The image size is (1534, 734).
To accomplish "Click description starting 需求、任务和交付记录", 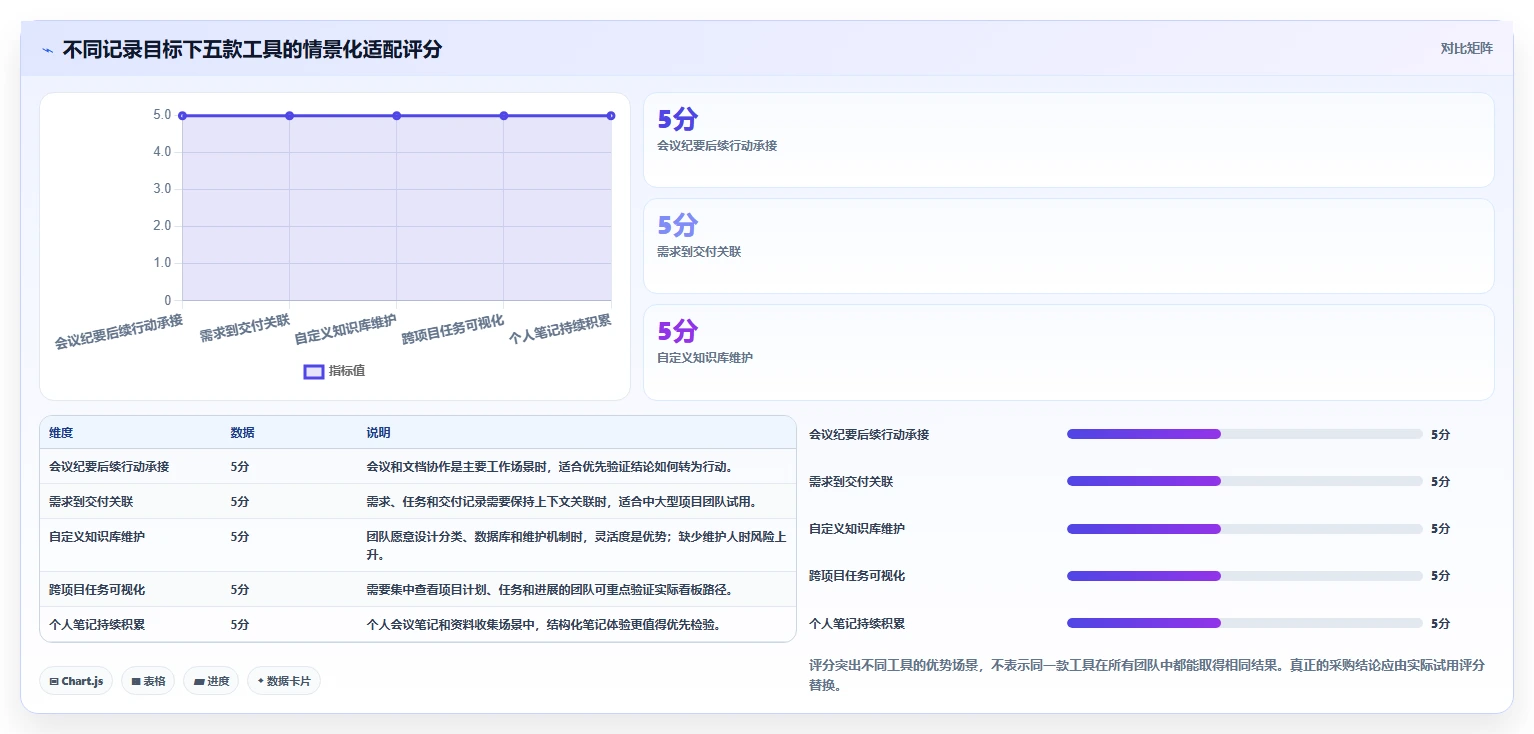I will click(x=562, y=501).
